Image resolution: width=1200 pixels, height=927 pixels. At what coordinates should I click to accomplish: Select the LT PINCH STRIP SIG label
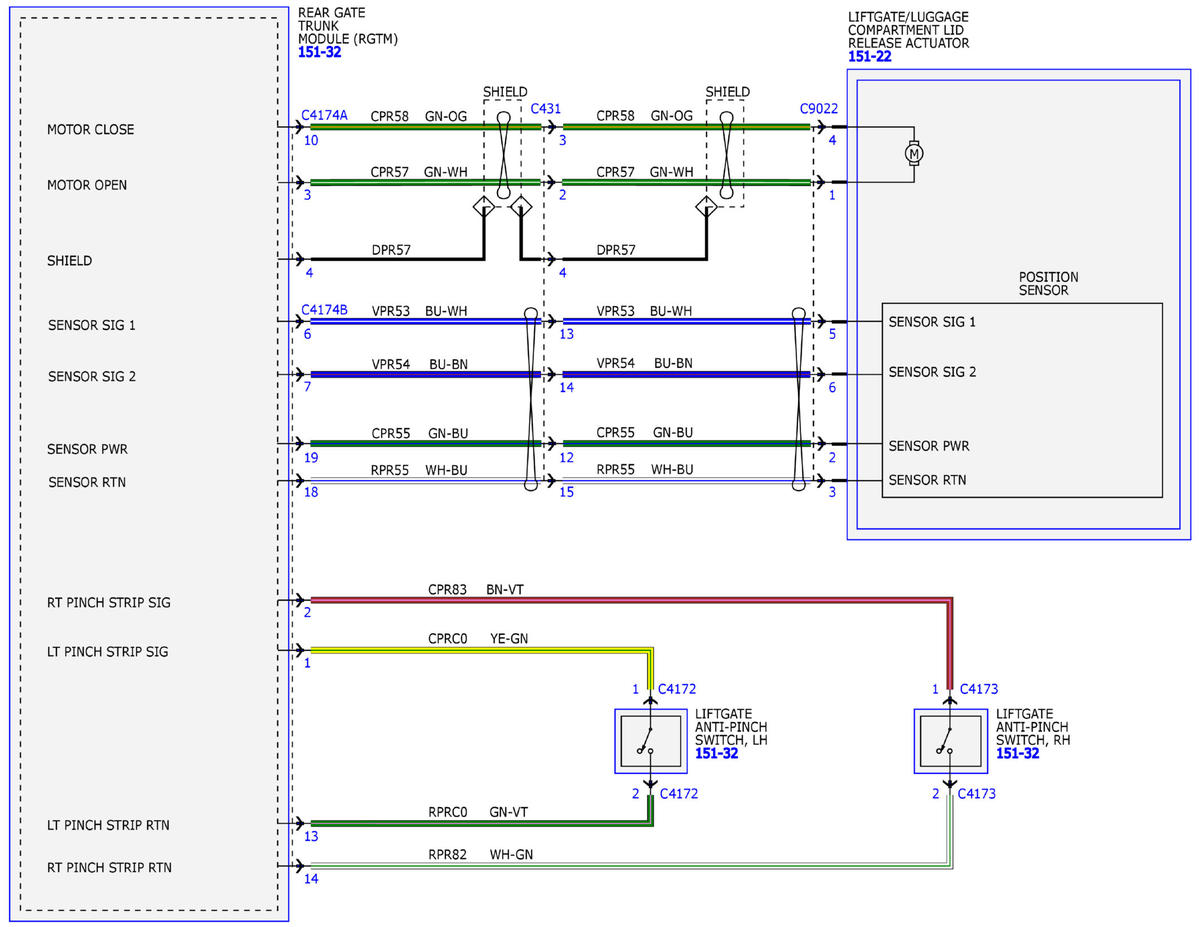tap(107, 652)
